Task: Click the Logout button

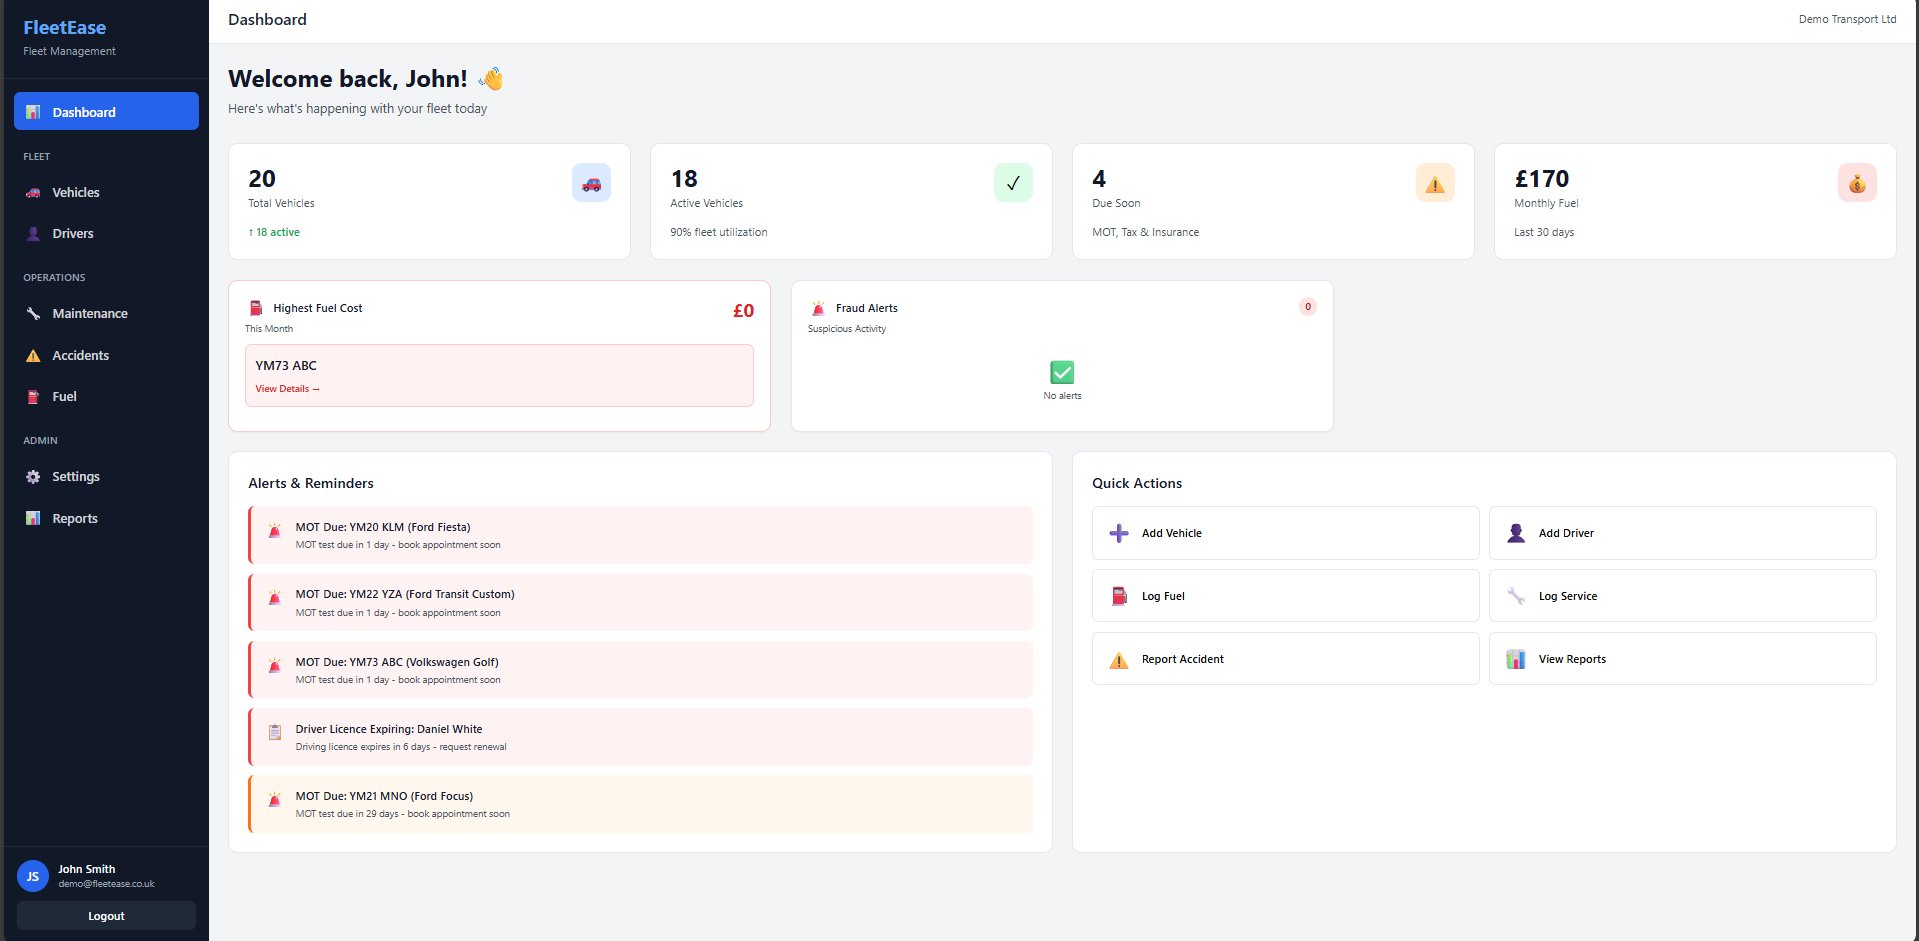Action: coord(105,915)
